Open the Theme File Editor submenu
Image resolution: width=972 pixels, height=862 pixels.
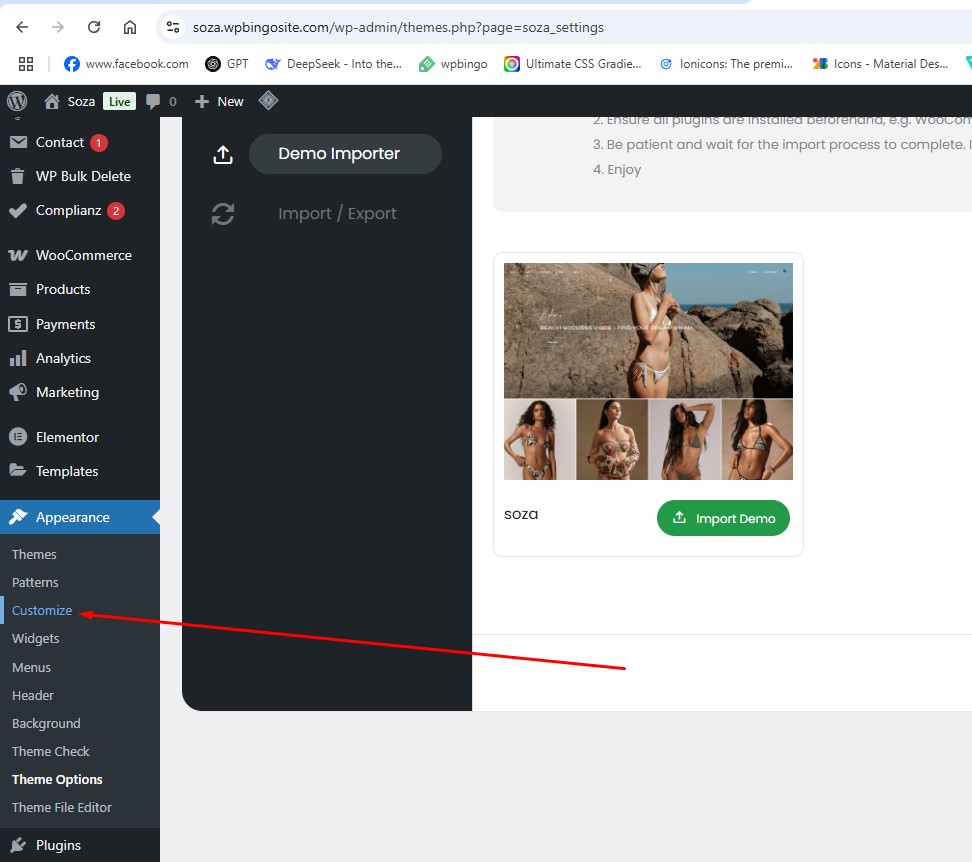[x=62, y=807]
